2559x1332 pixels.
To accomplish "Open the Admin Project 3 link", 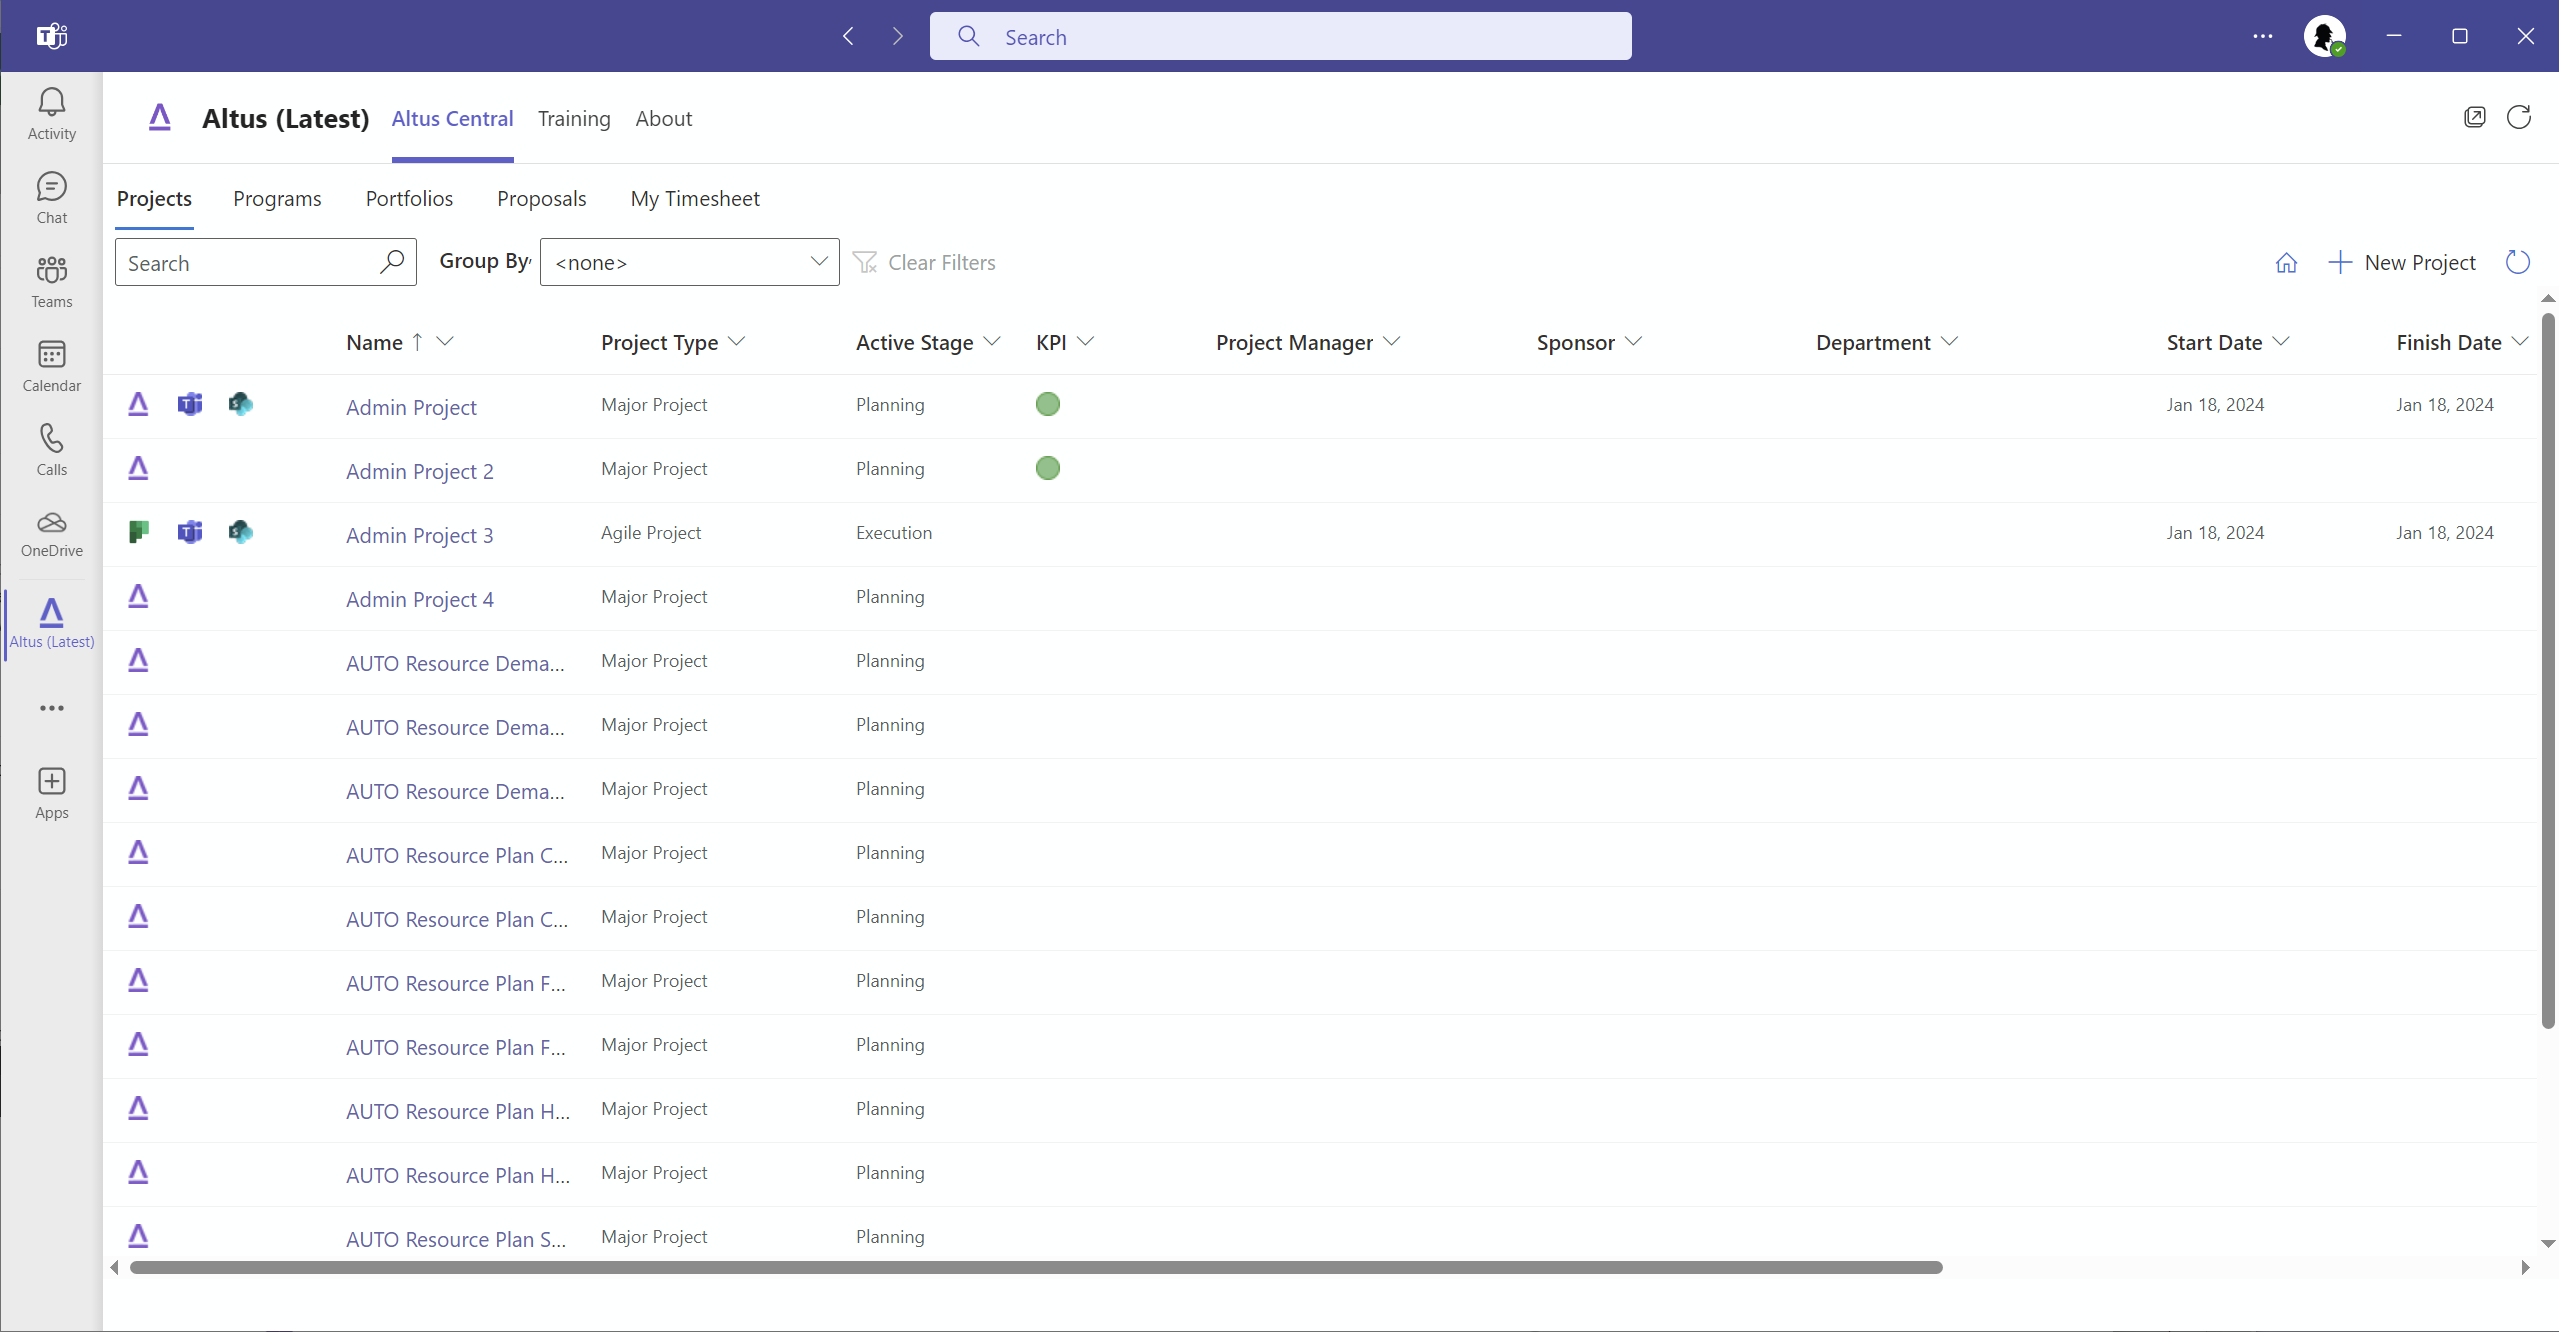I will [420, 536].
